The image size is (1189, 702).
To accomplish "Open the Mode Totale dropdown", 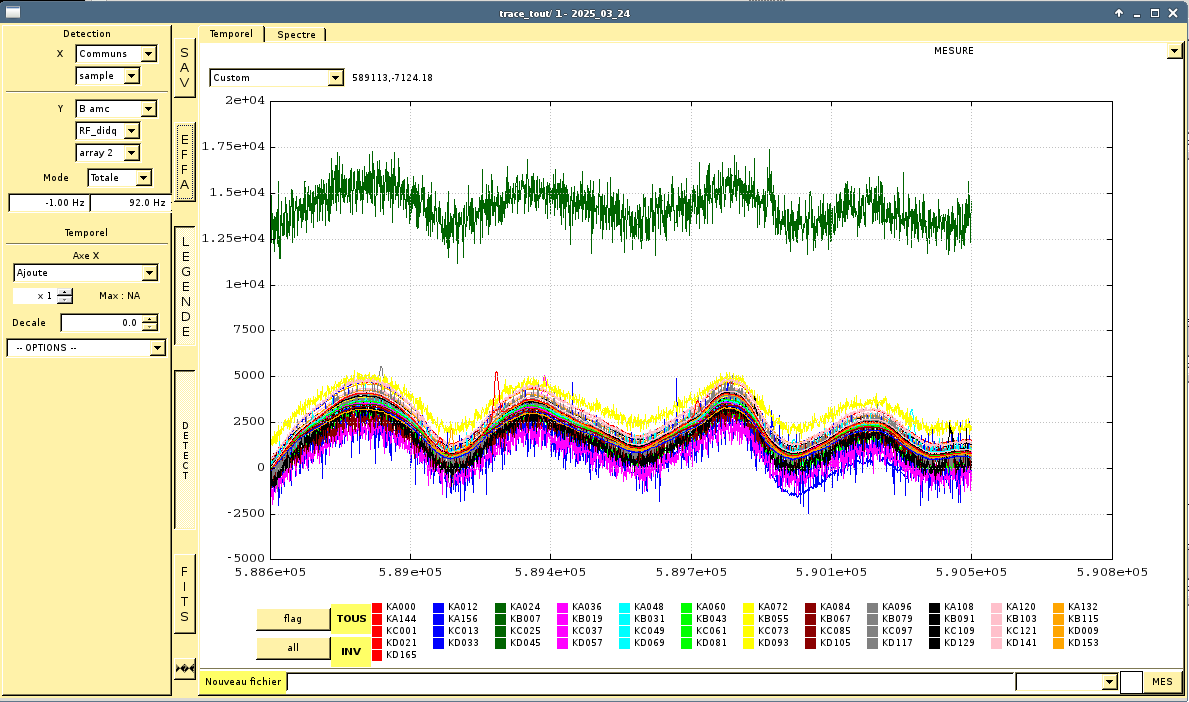I will [119, 178].
